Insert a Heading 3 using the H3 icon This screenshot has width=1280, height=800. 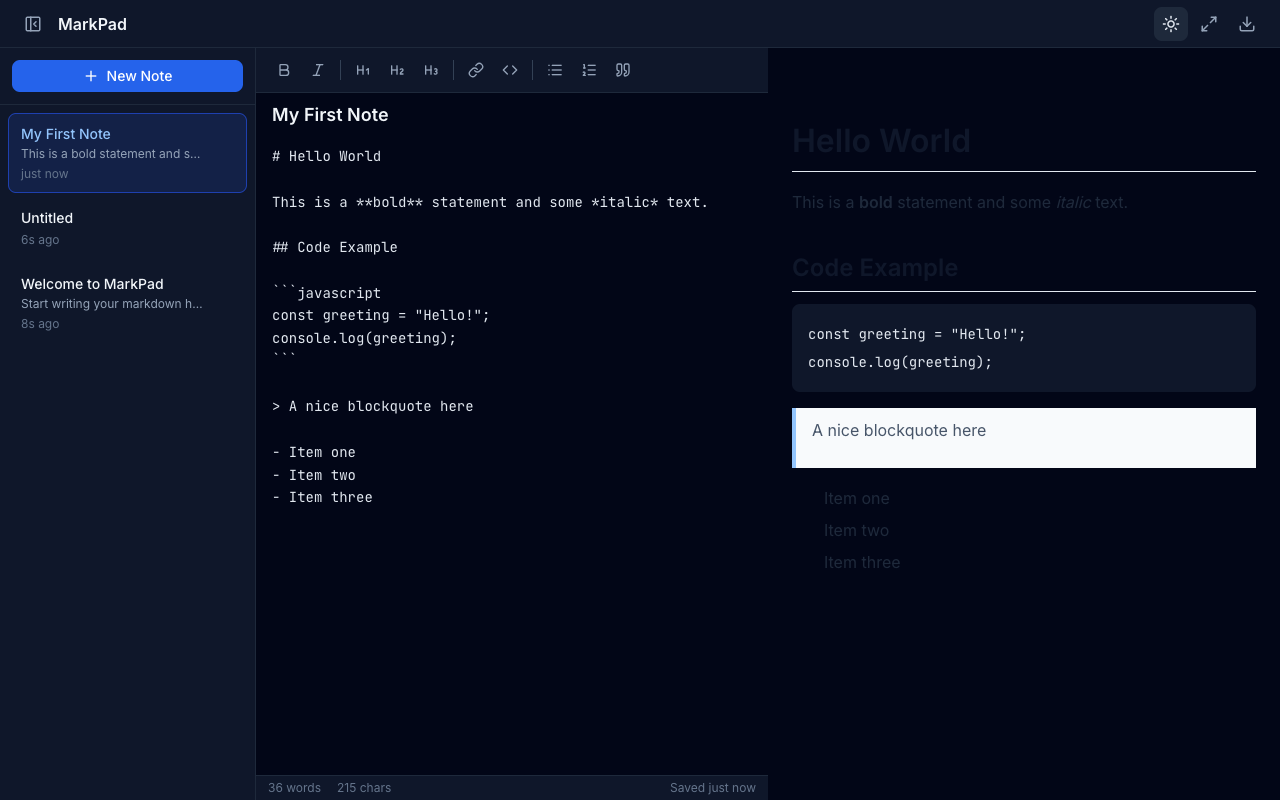click(x=430, y=70)
